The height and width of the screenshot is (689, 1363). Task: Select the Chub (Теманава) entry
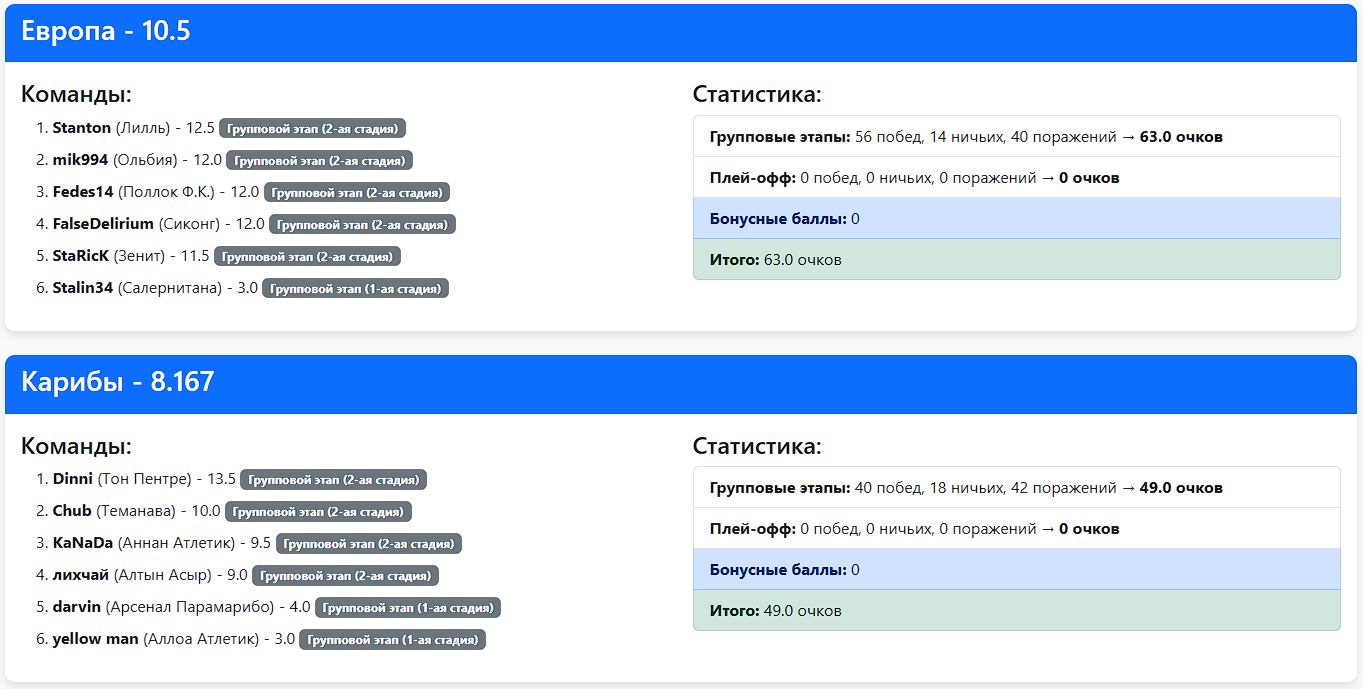tap(224, 511)
